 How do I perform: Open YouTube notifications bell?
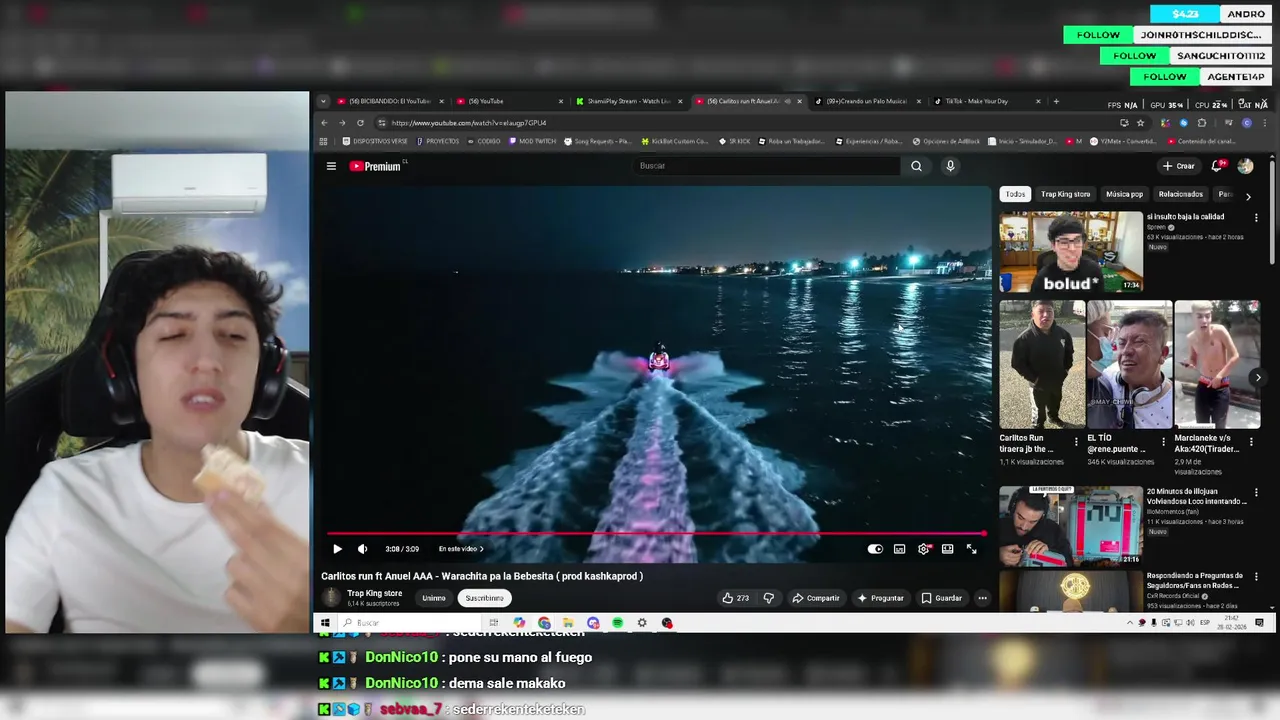click(x=1217, y=166)
